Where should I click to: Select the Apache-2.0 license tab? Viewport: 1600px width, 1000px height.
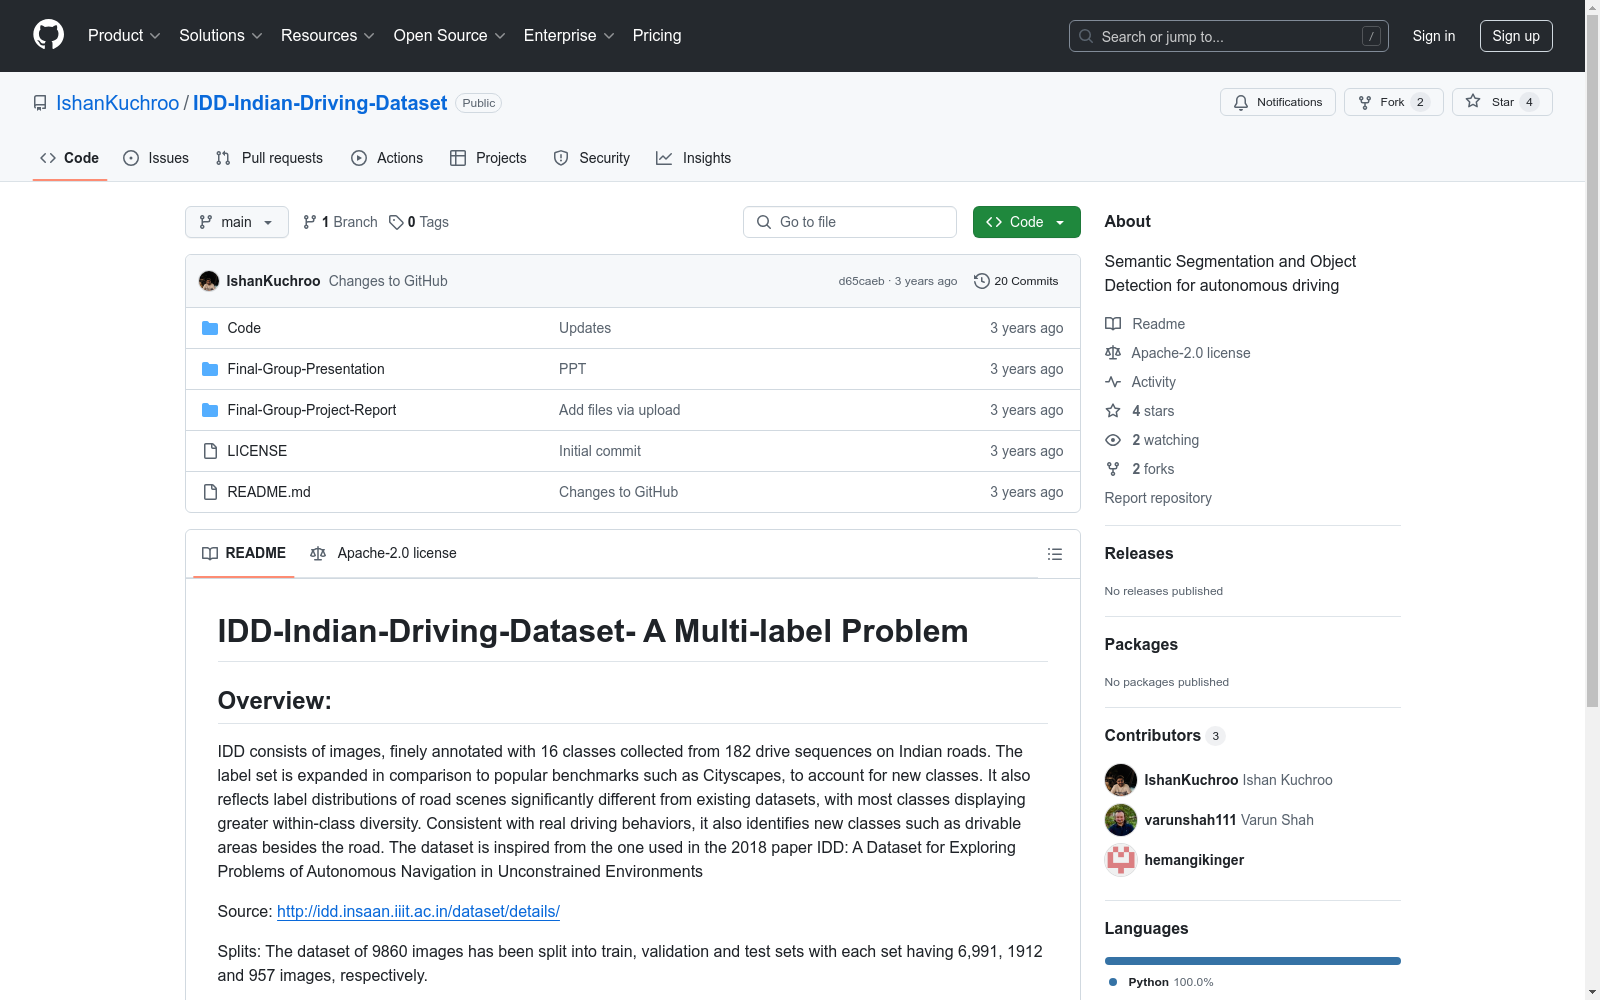(384, 553)
